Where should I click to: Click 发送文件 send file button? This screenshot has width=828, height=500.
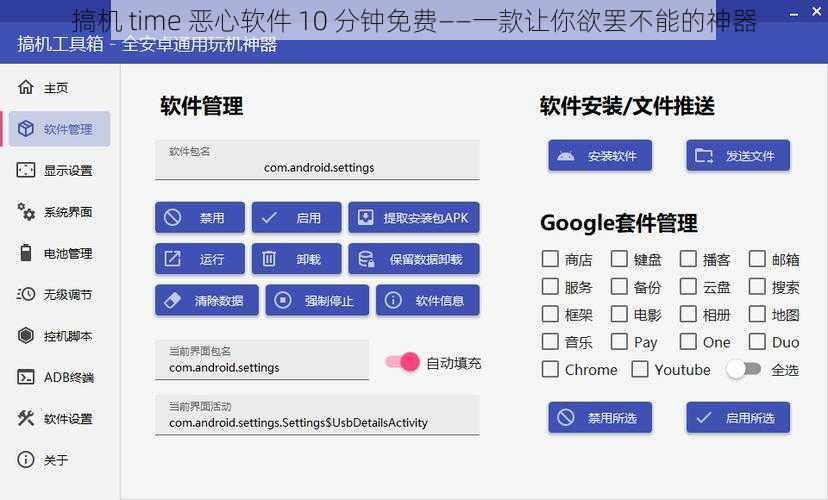pos(738,156)
